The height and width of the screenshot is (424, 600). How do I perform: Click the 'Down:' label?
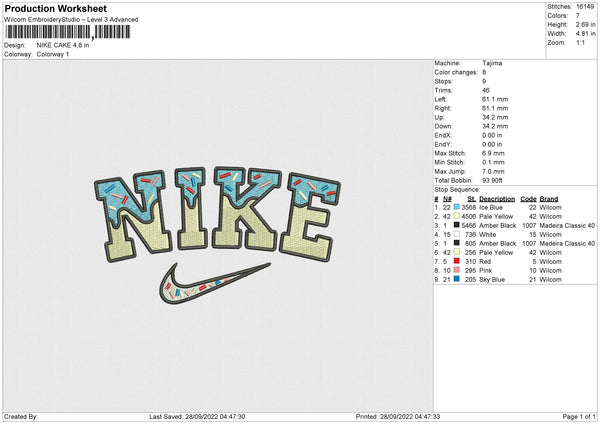(x=443, y=126)
